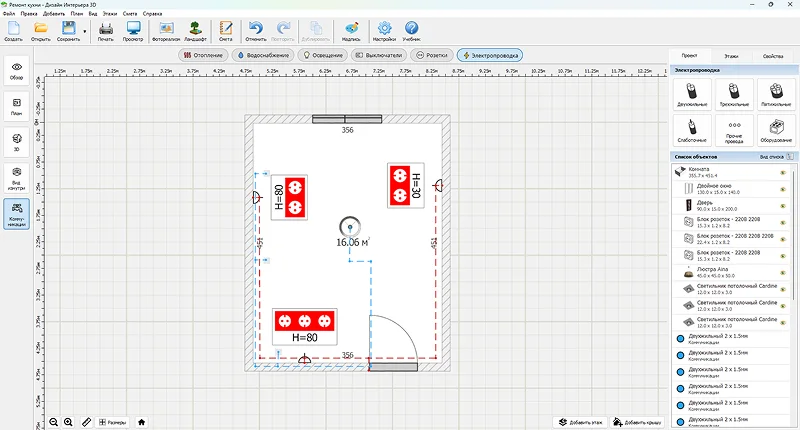Select the Выключатели layer button

(379, 55)
